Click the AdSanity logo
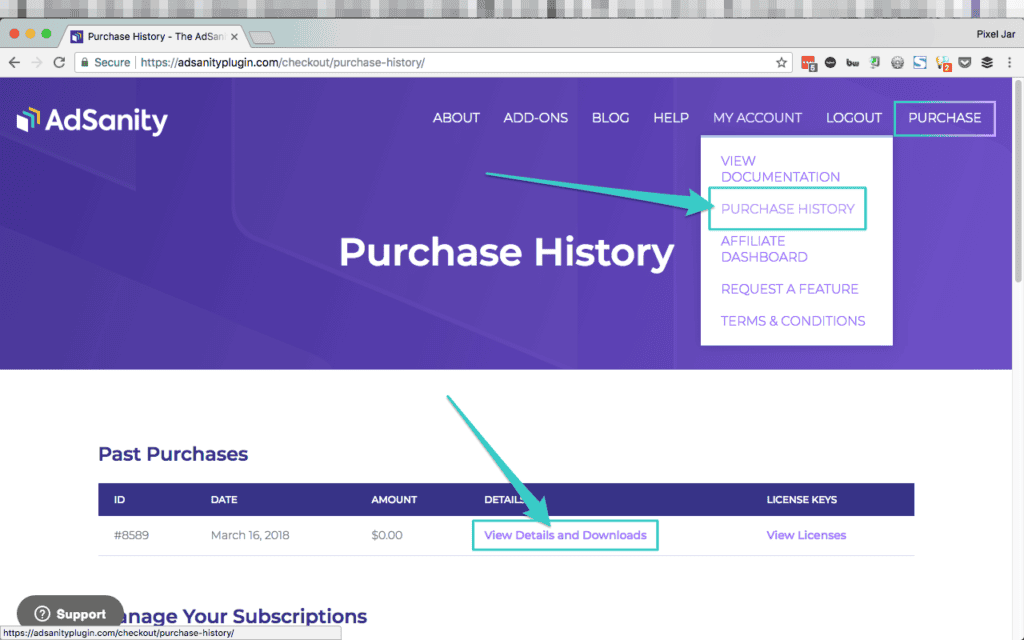This screenshot has width=1024, height=640. click(92, 121)
